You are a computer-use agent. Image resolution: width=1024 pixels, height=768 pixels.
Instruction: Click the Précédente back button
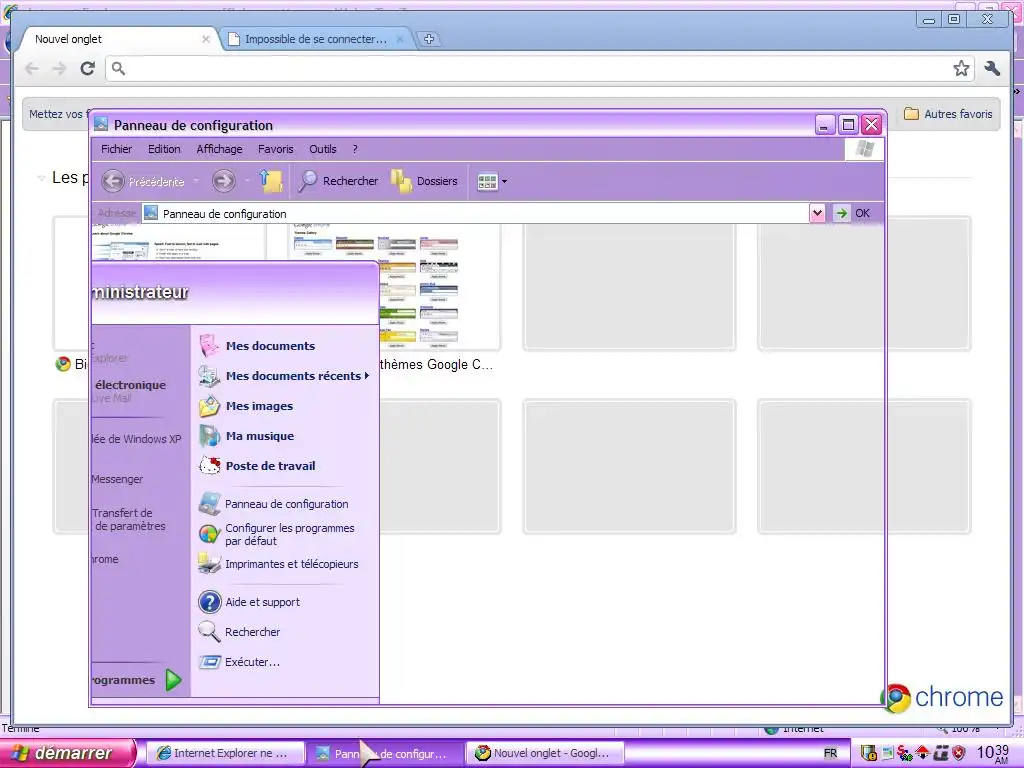click(144, 182)
